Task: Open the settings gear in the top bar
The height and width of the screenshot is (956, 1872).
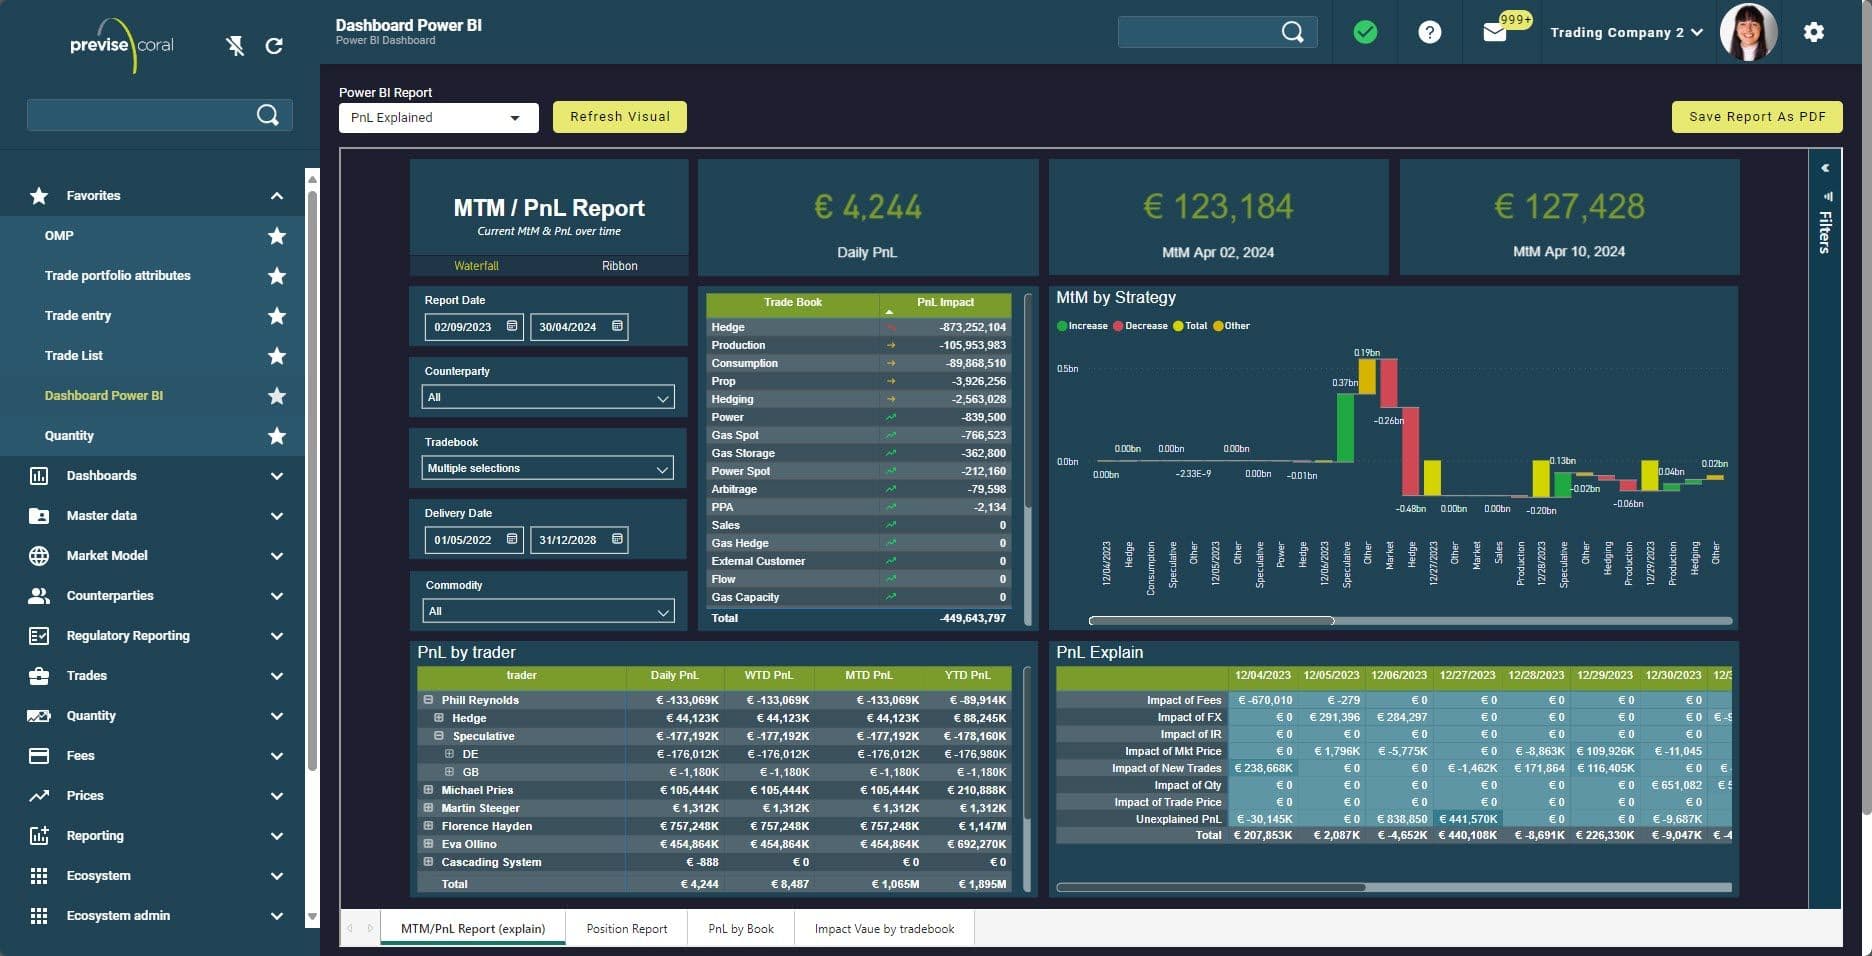Action: (x=1812, y=32)
